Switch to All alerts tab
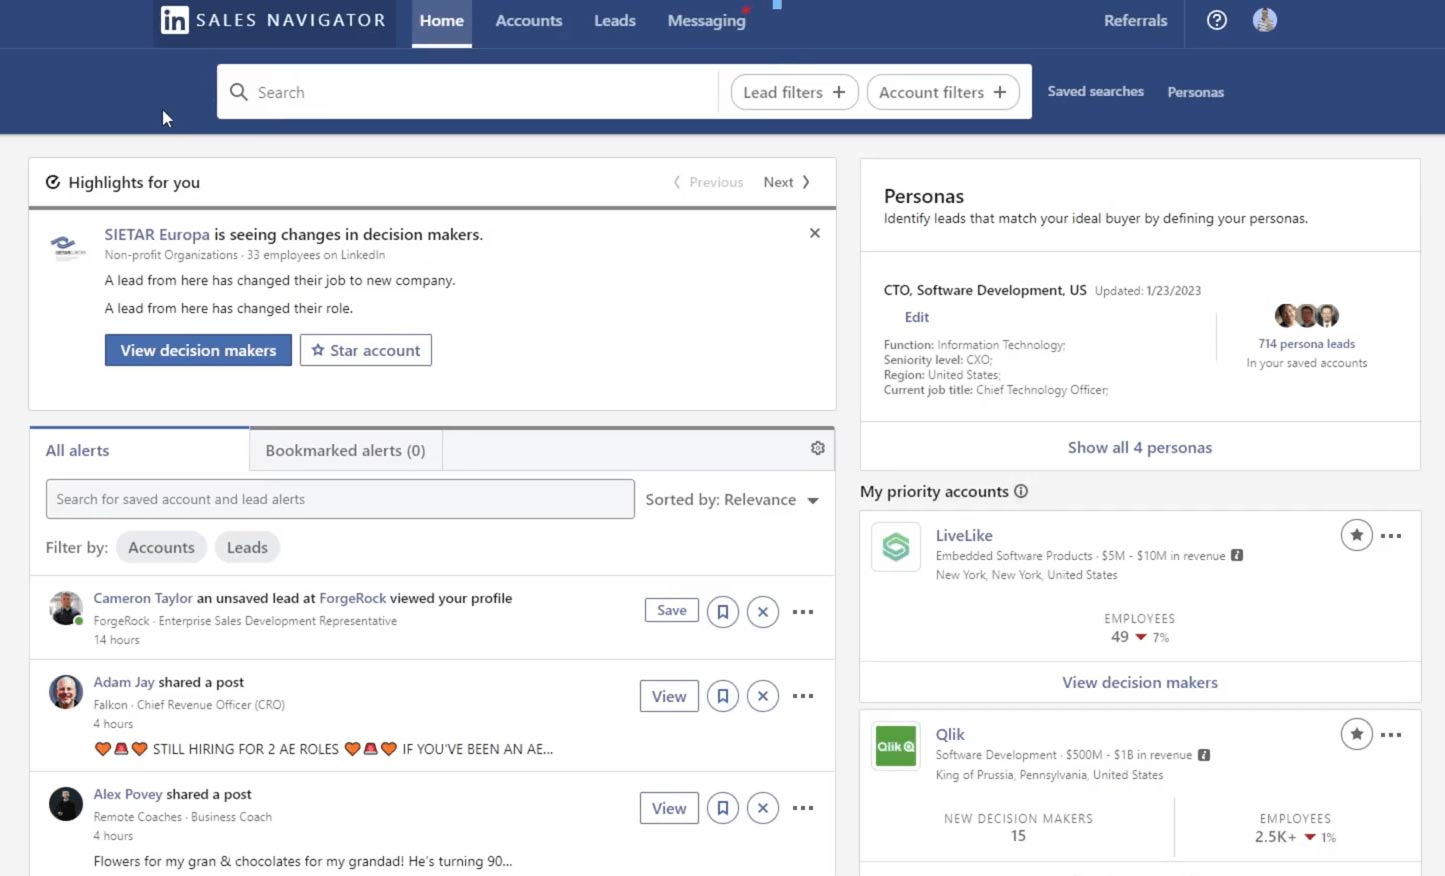 [x=139, y=450]
